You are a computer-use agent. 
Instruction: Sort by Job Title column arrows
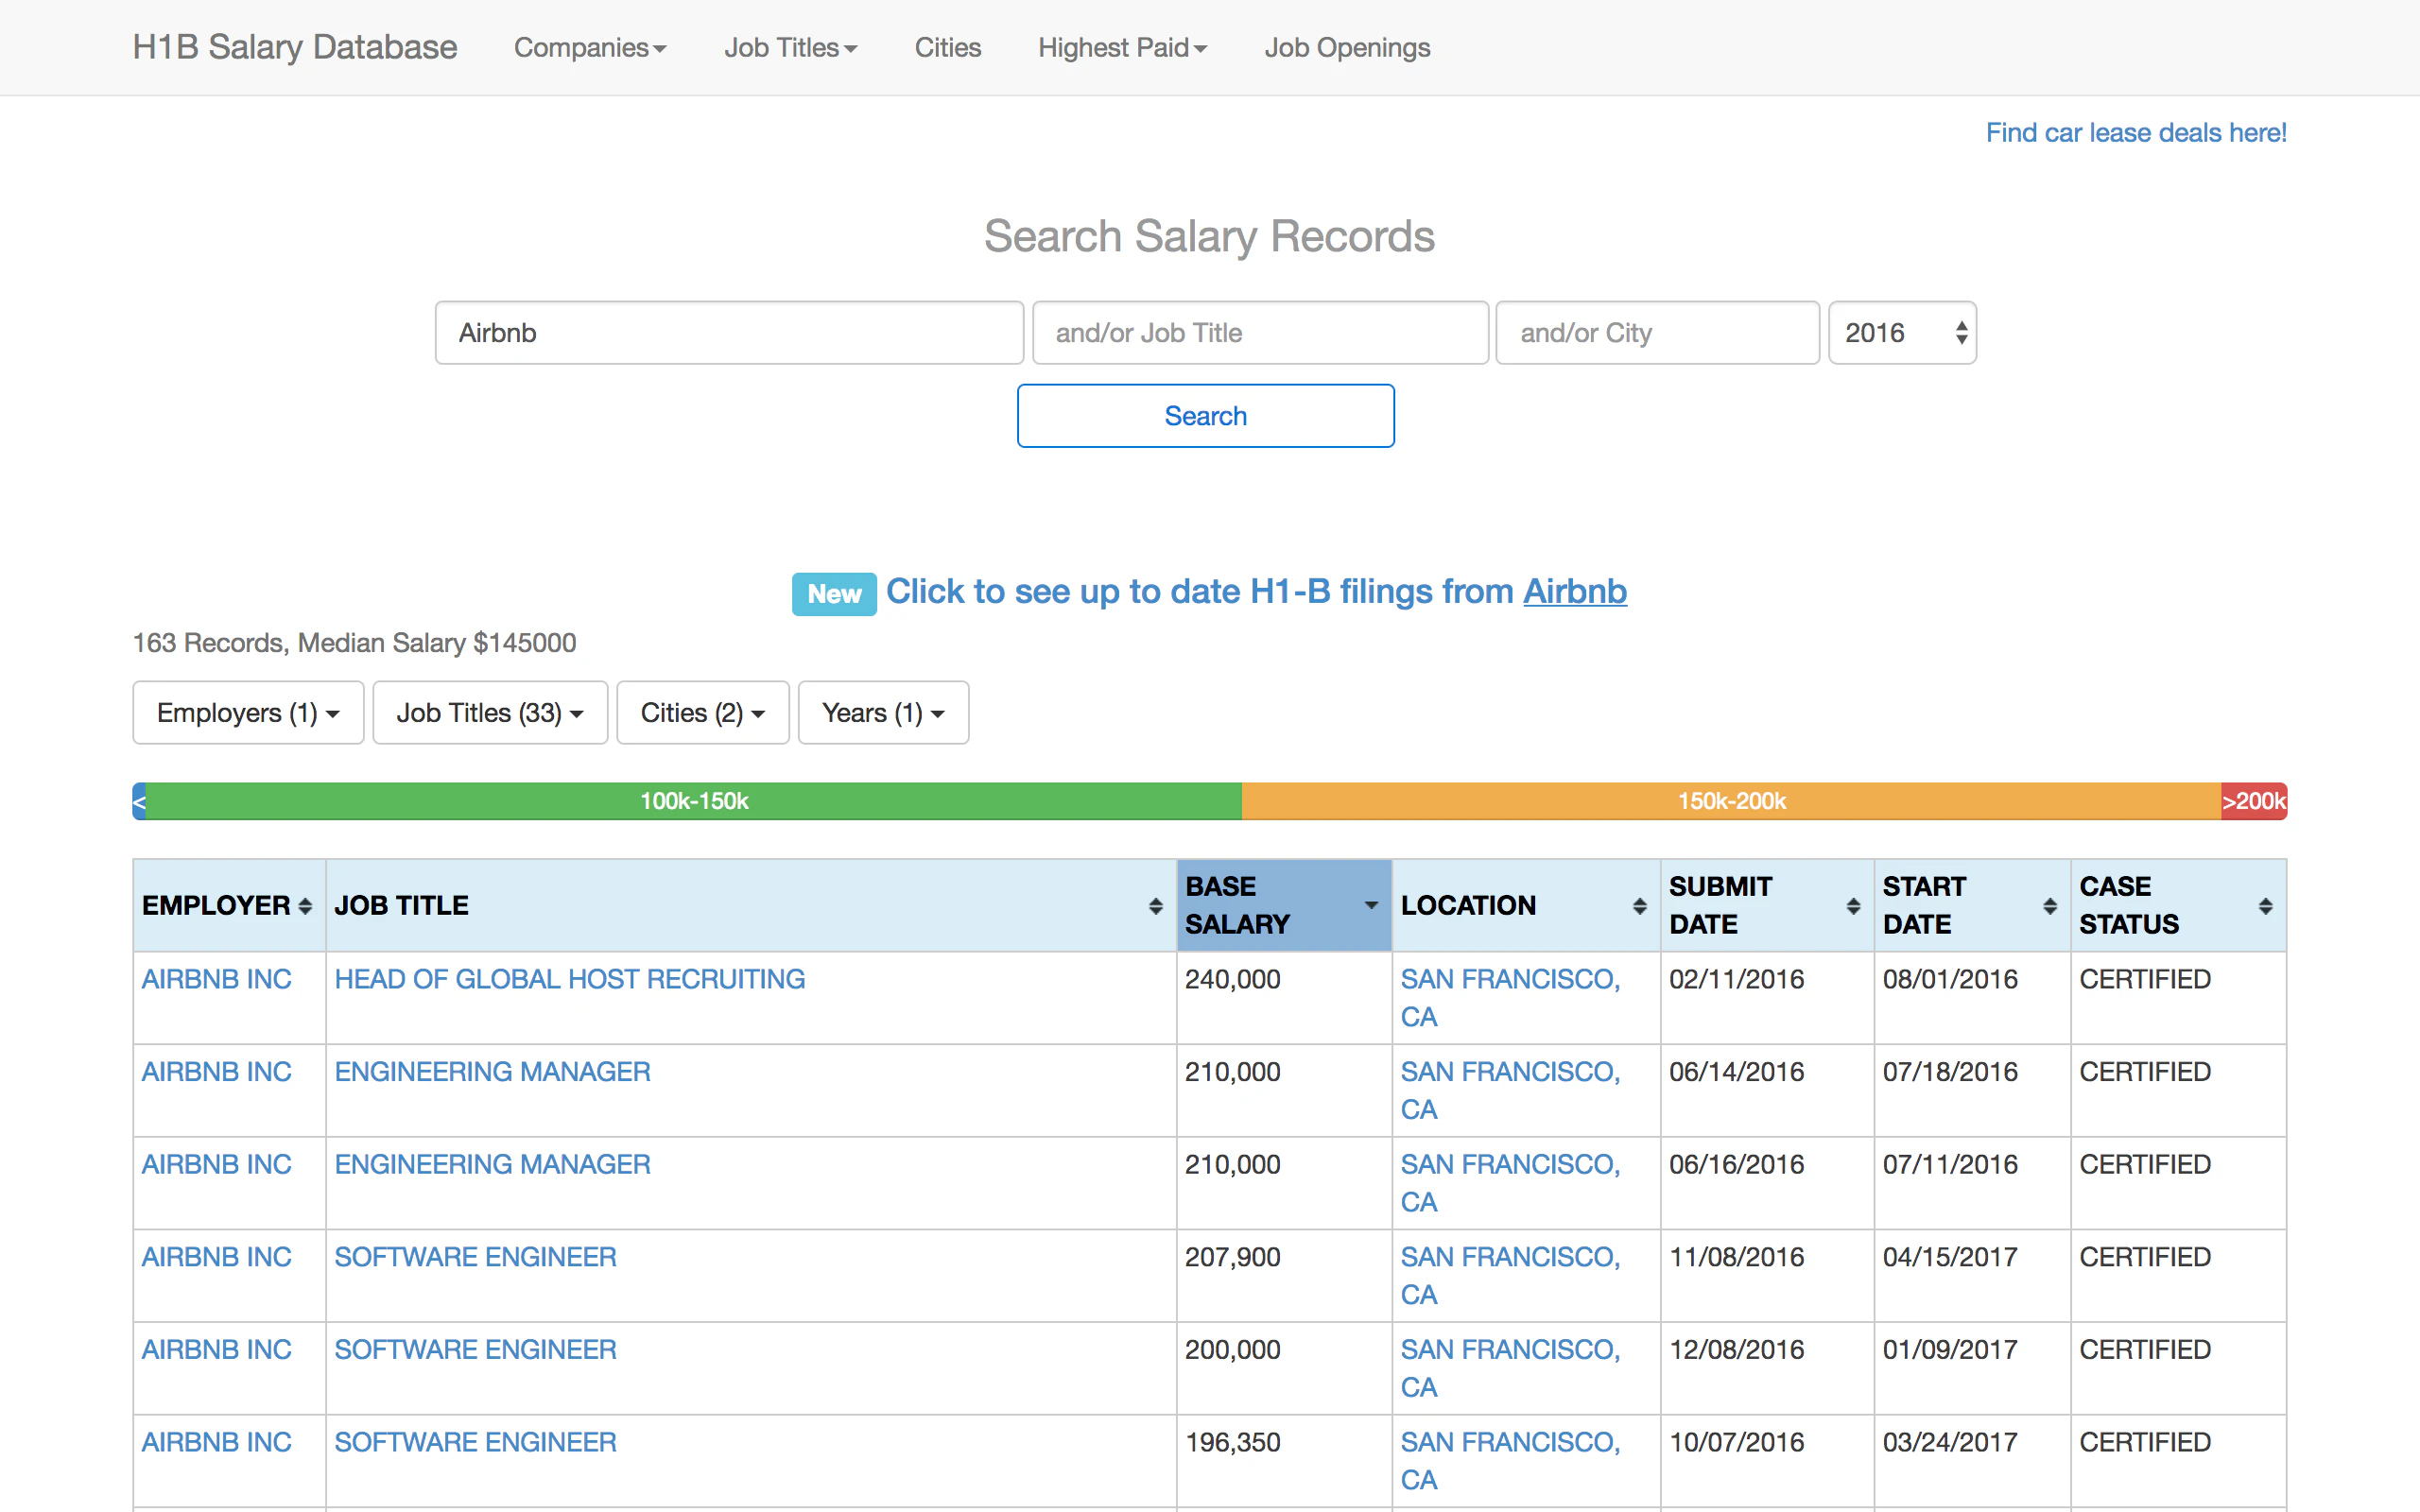click(1155, 906)
